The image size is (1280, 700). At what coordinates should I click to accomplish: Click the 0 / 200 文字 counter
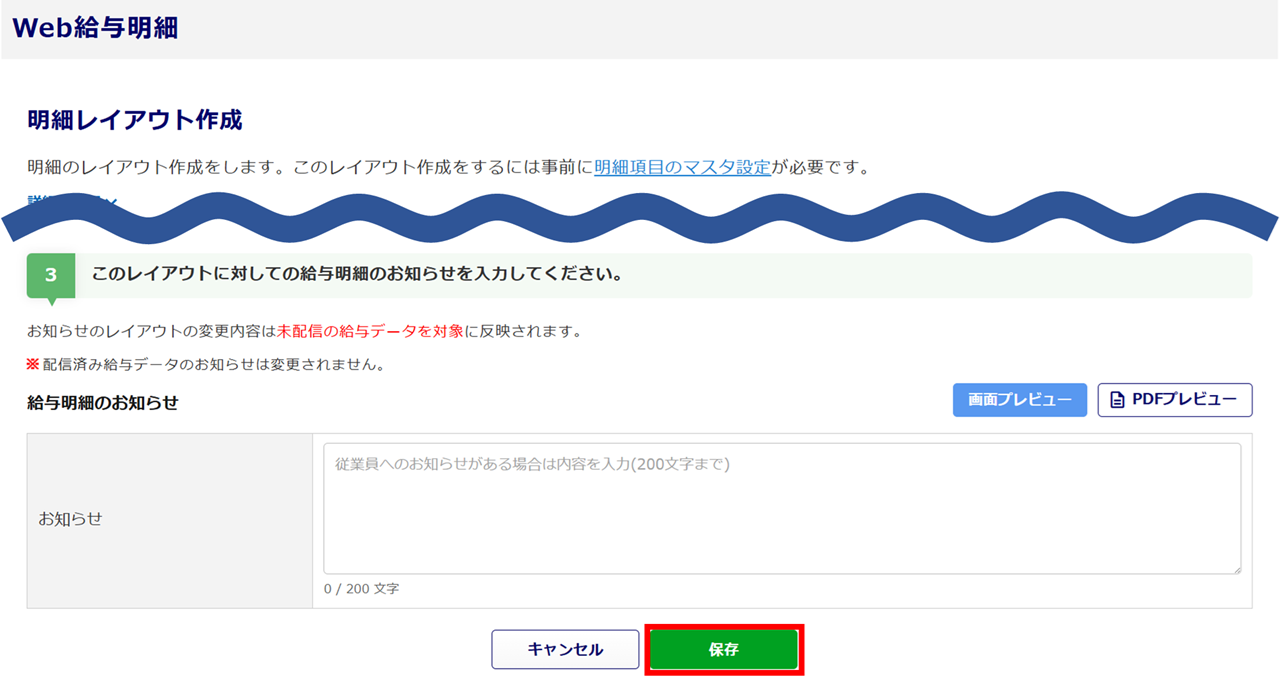pyautogui.click(x=361, y=589)
